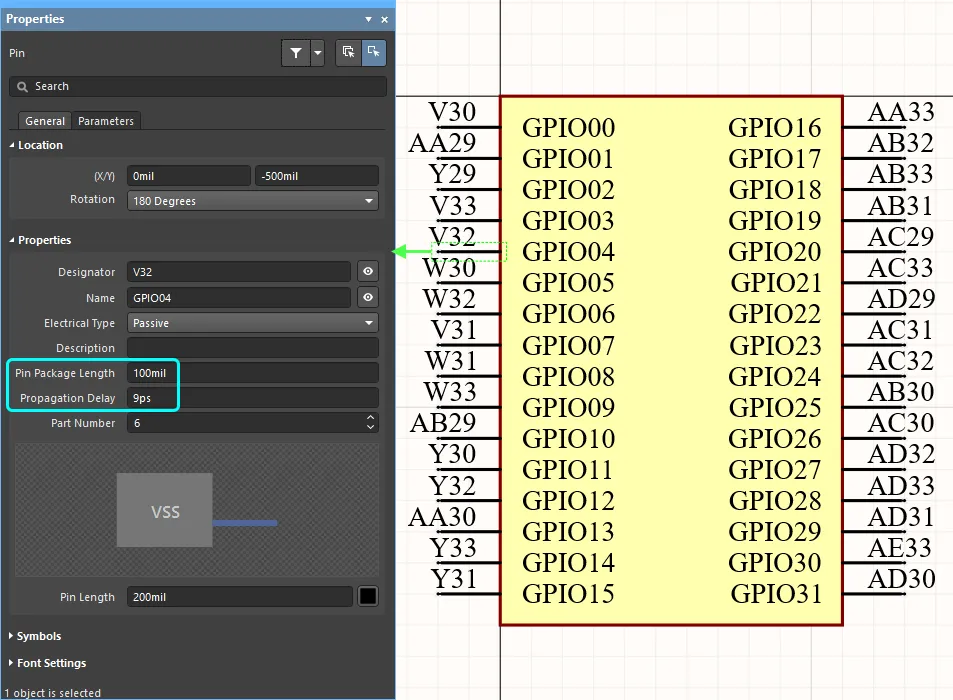The height and width of the screenshot is (700, 953).
Task: Click the GPIO00 pin name
Action: pyautogui.click(x=568, y=128)
